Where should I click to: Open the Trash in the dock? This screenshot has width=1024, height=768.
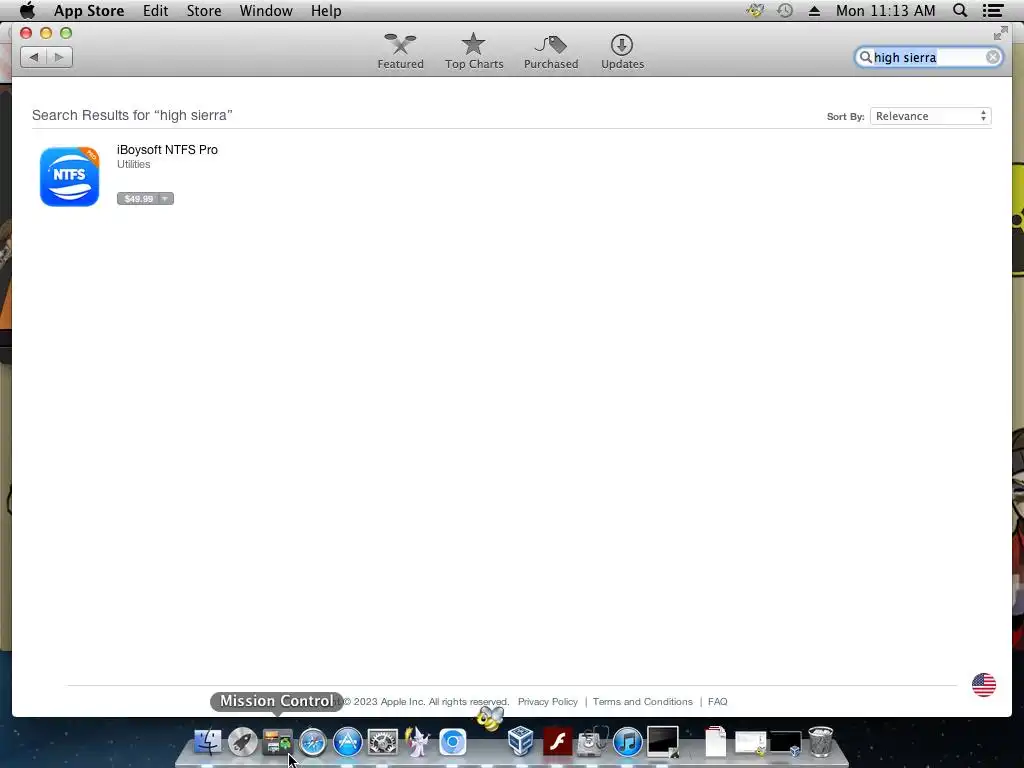[x=821, y=742]
